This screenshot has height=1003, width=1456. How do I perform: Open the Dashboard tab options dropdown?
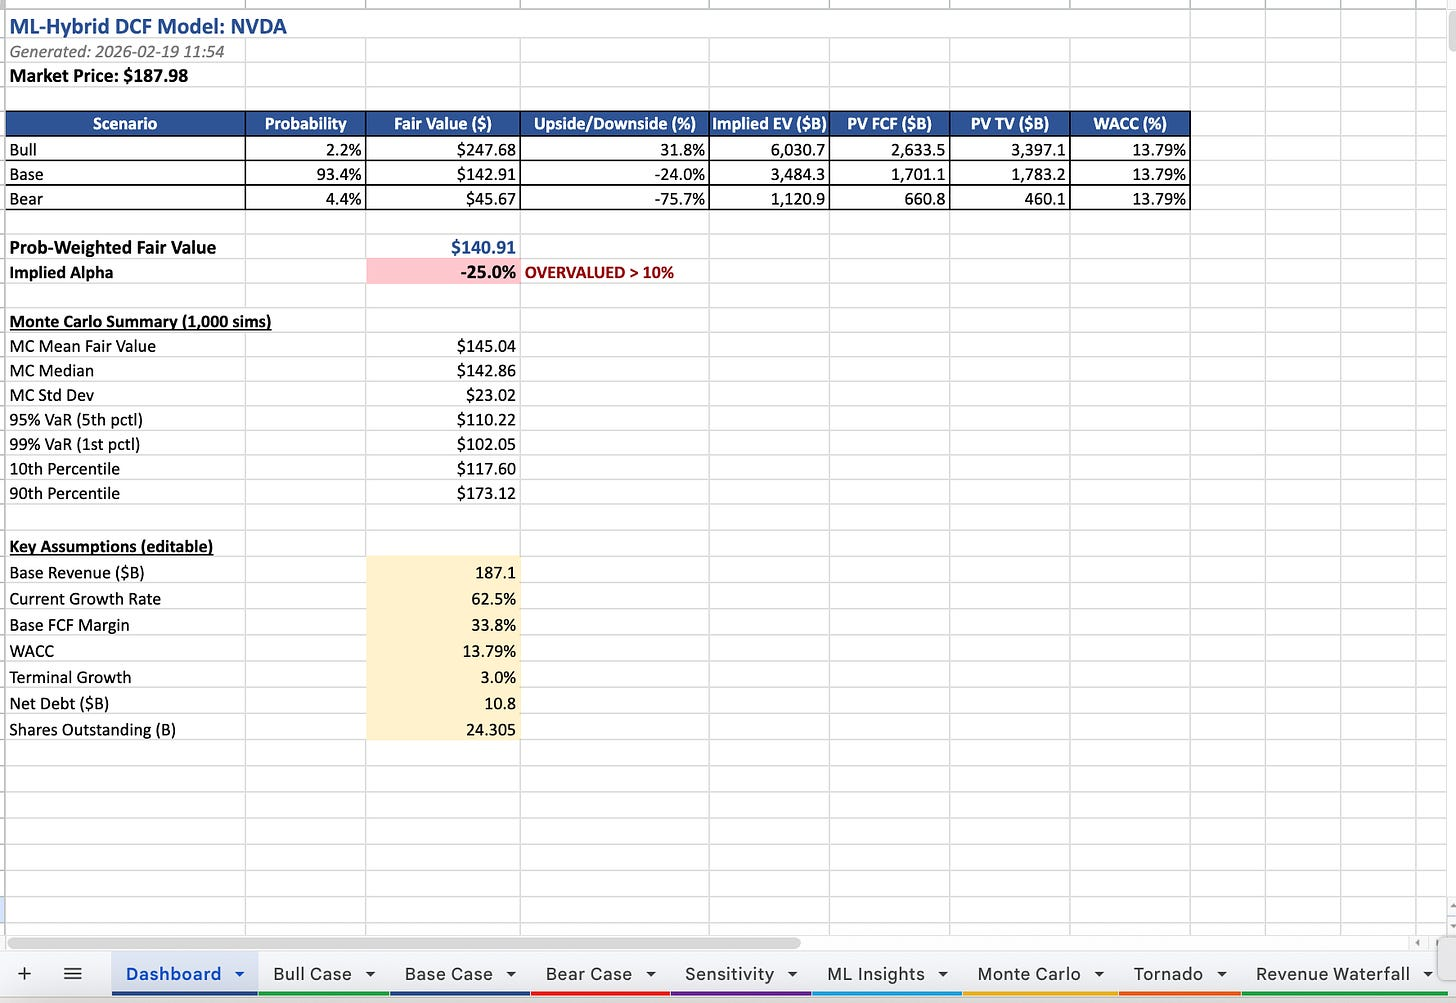click(239, 973)
